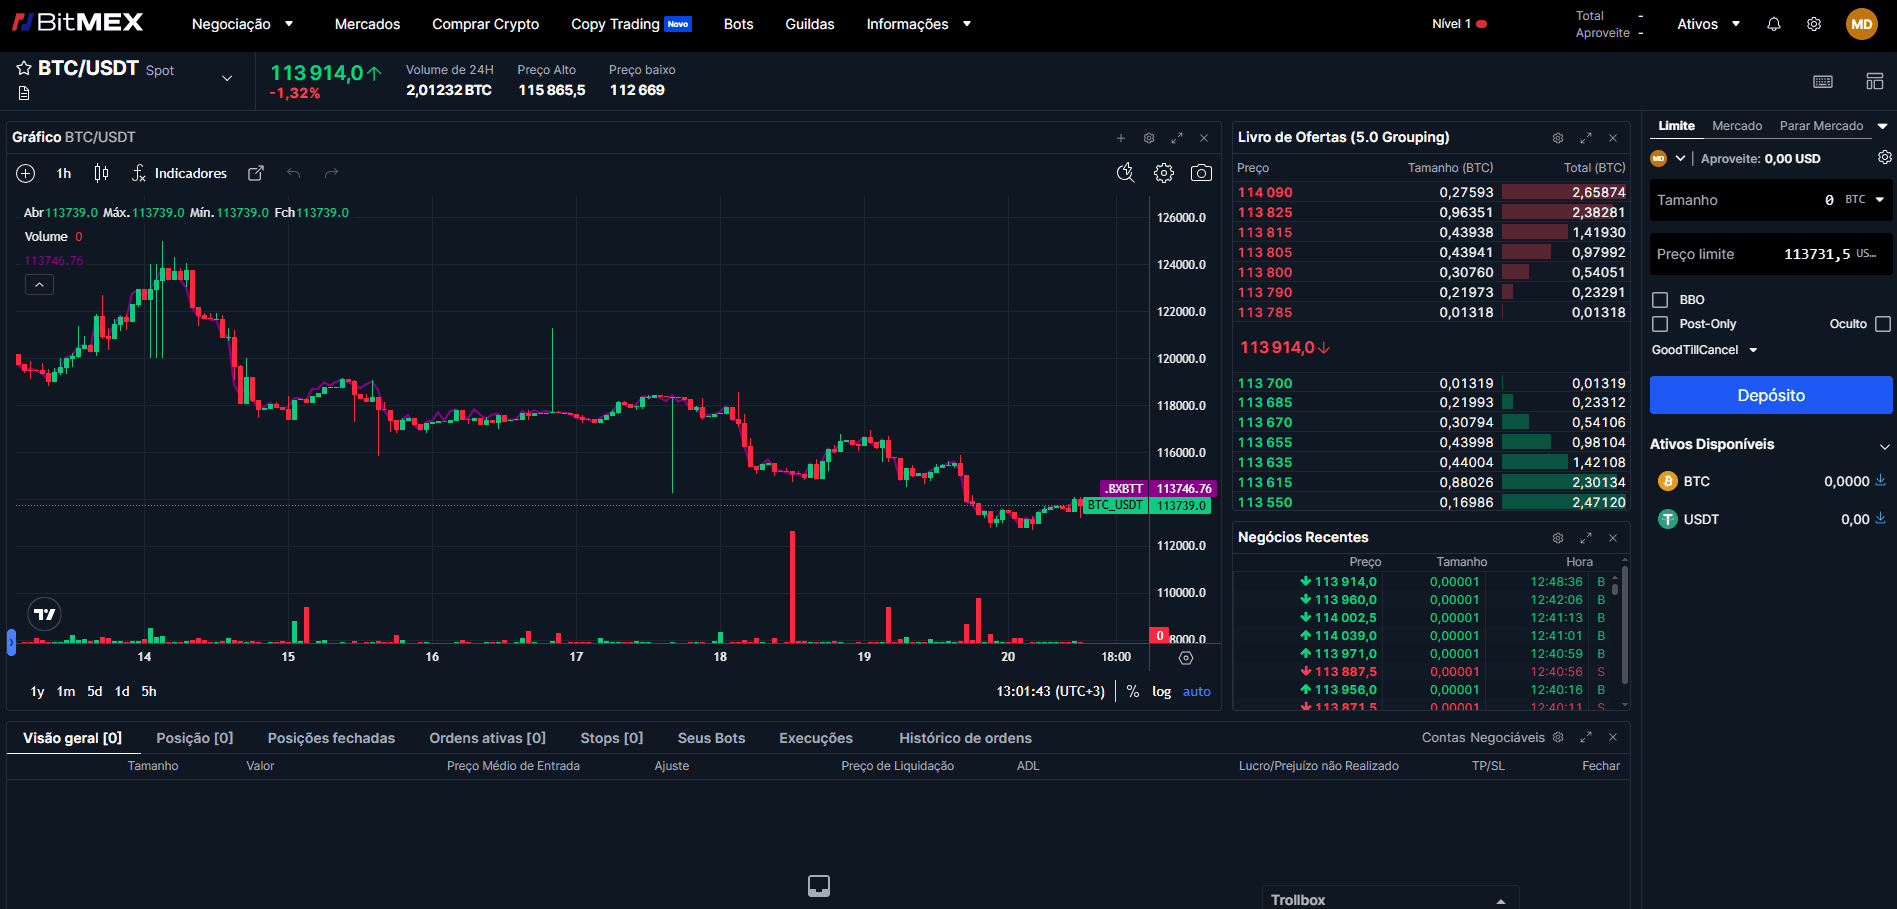
Task: Open order form settings gear
Action: 1884,158
